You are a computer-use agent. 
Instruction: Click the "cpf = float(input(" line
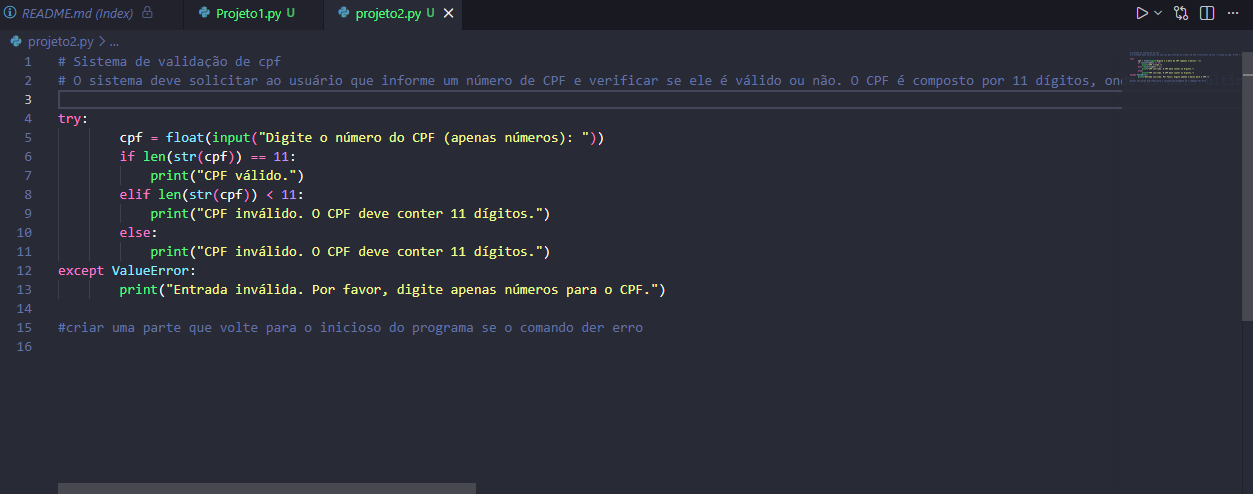click(x=361, y=138)
